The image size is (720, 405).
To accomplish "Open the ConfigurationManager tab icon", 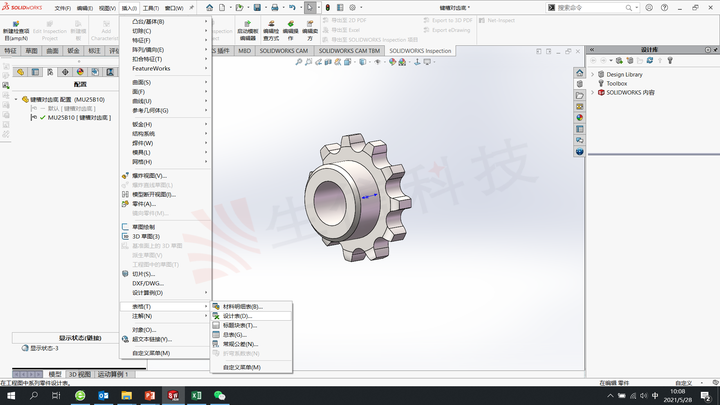I will (x=50, y=72).
